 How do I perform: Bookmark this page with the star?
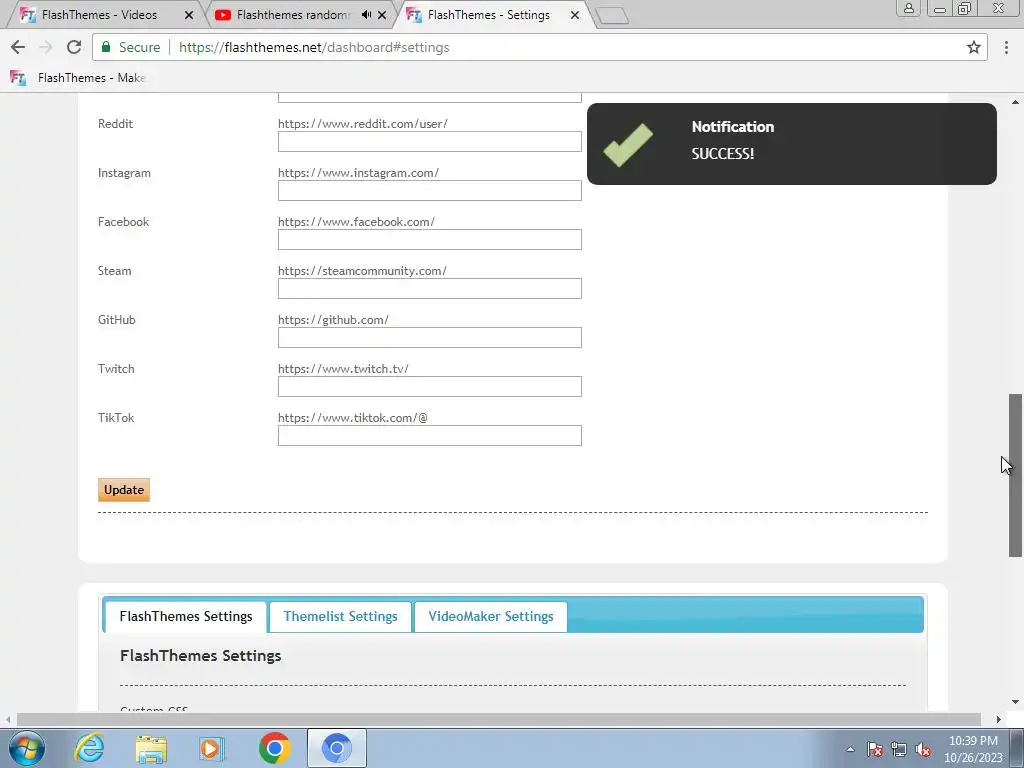[974, 47]
